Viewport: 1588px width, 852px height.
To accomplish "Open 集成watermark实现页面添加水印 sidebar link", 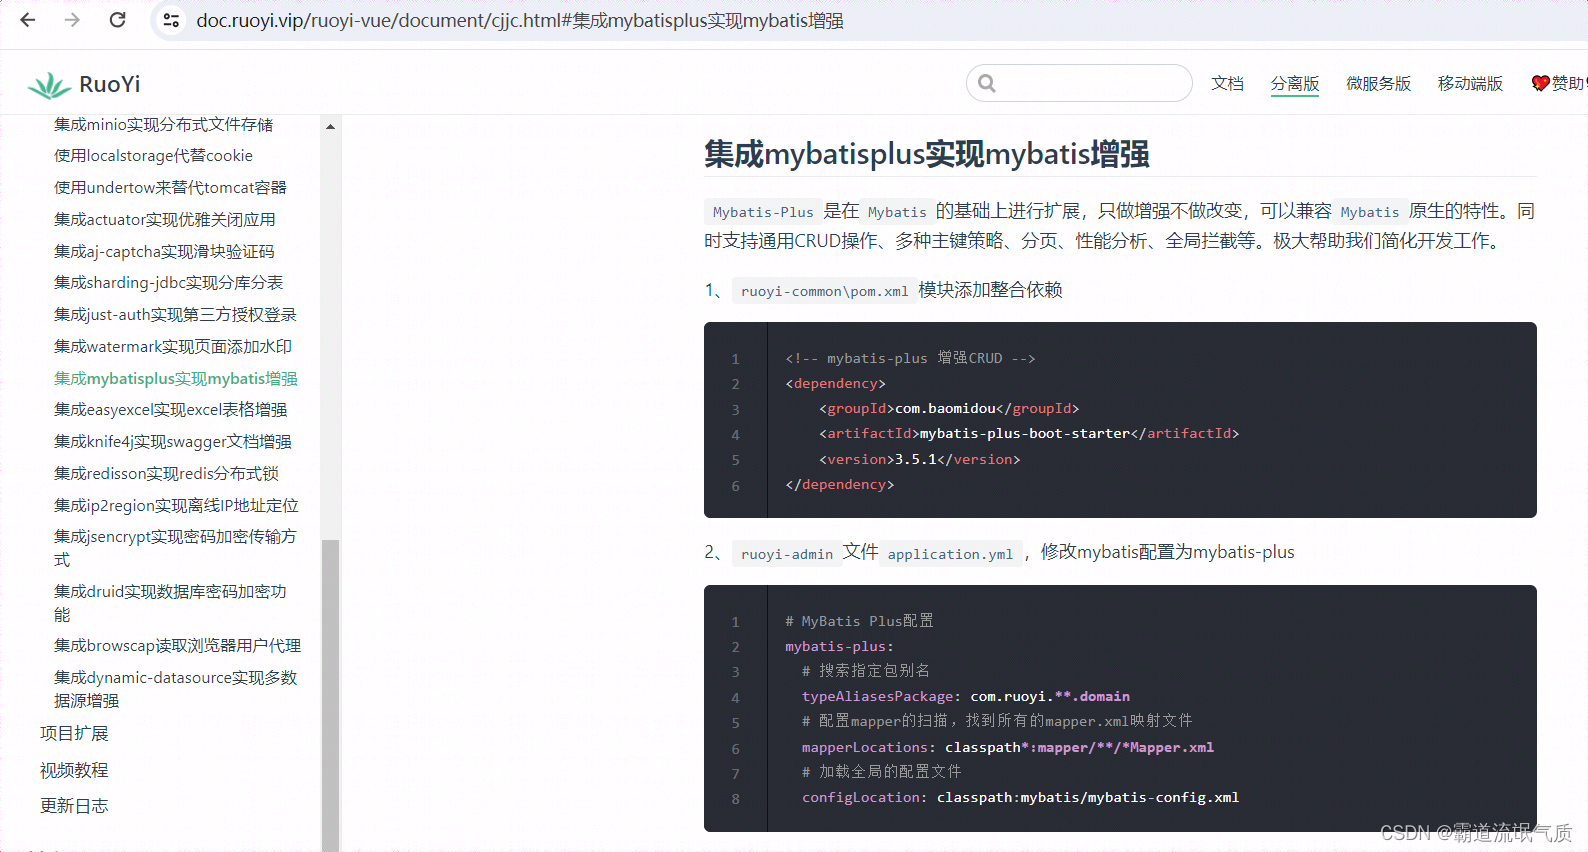I will click(x=173, y=346).
